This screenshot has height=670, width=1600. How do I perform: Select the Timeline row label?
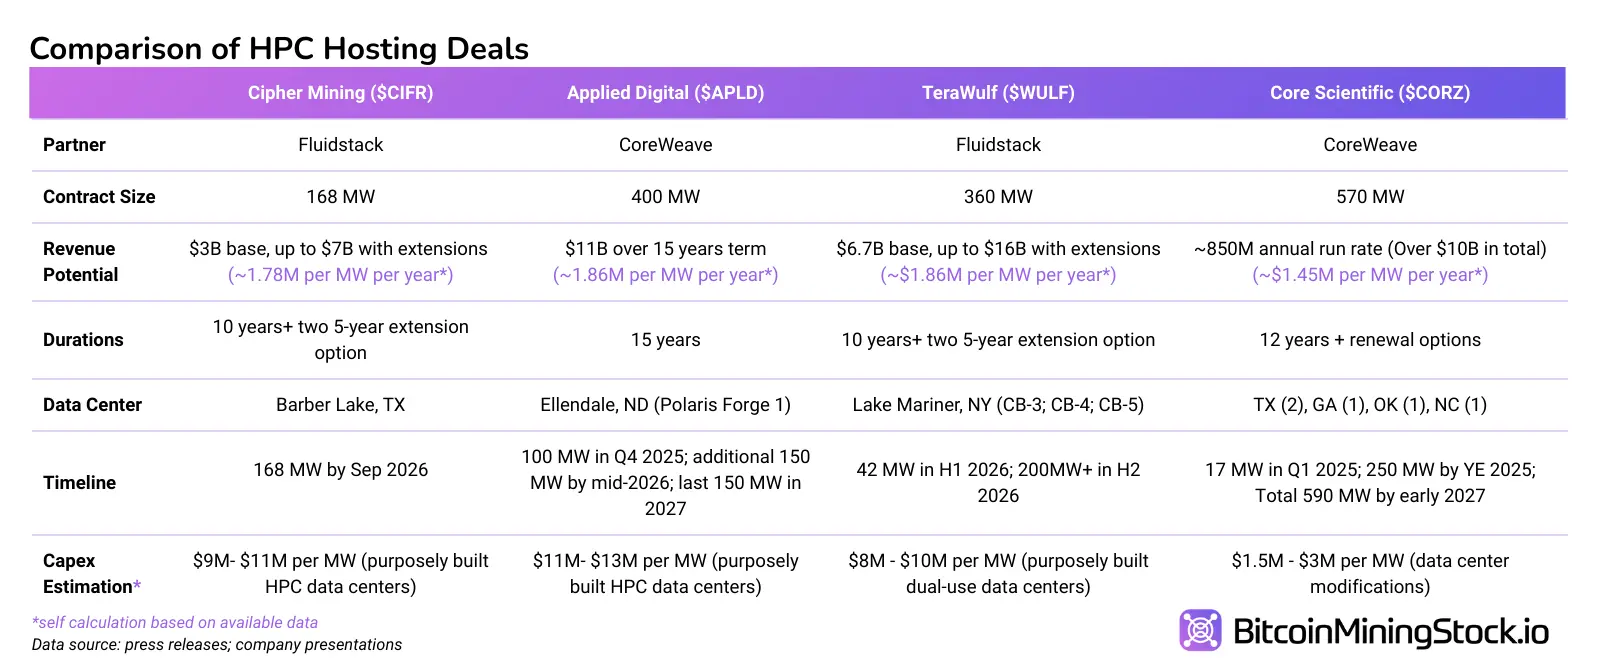[79, 483]
